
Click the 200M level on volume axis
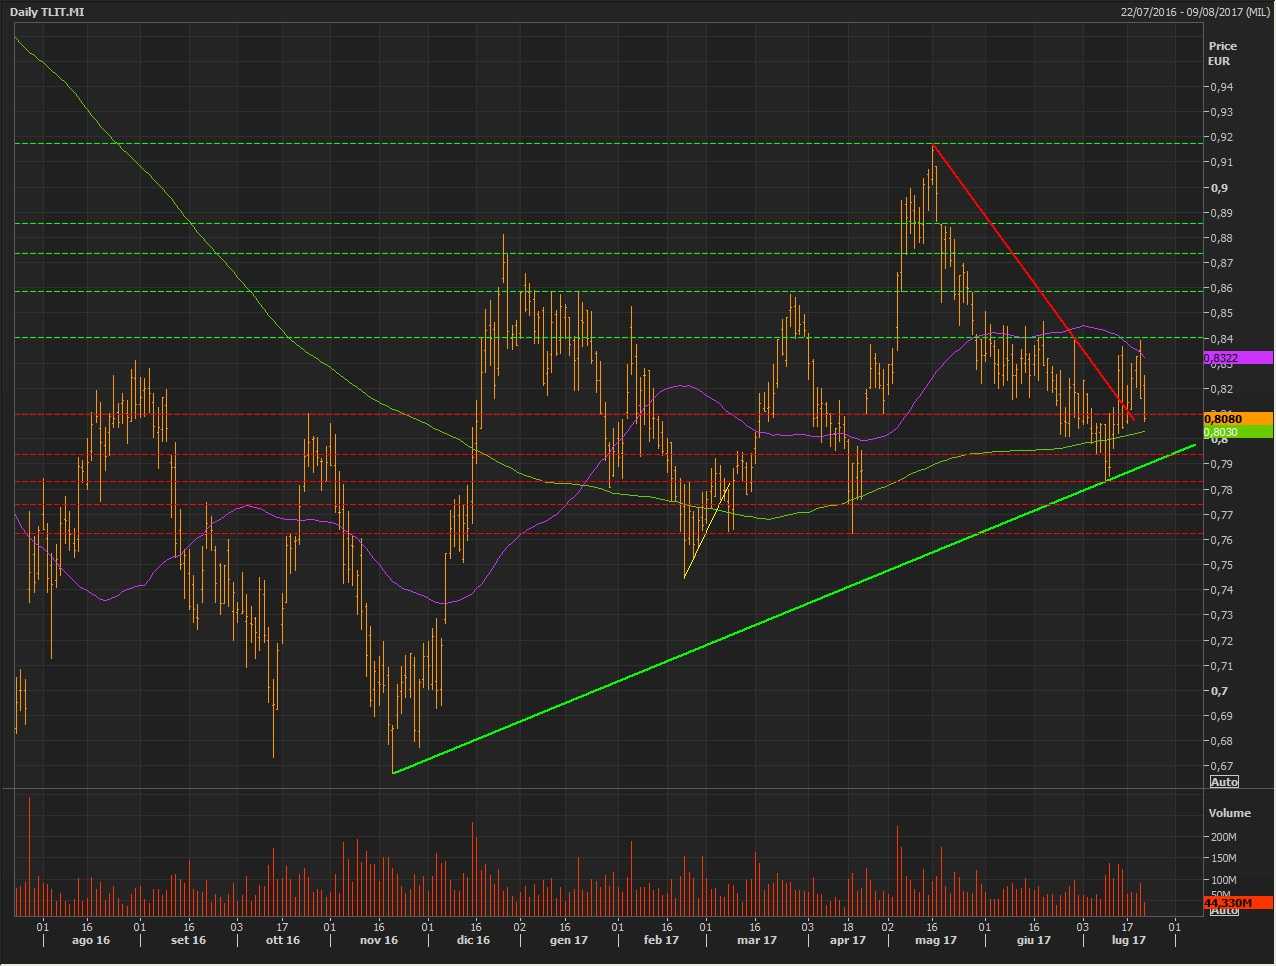pyautogui.click(x=1223, y=837)
